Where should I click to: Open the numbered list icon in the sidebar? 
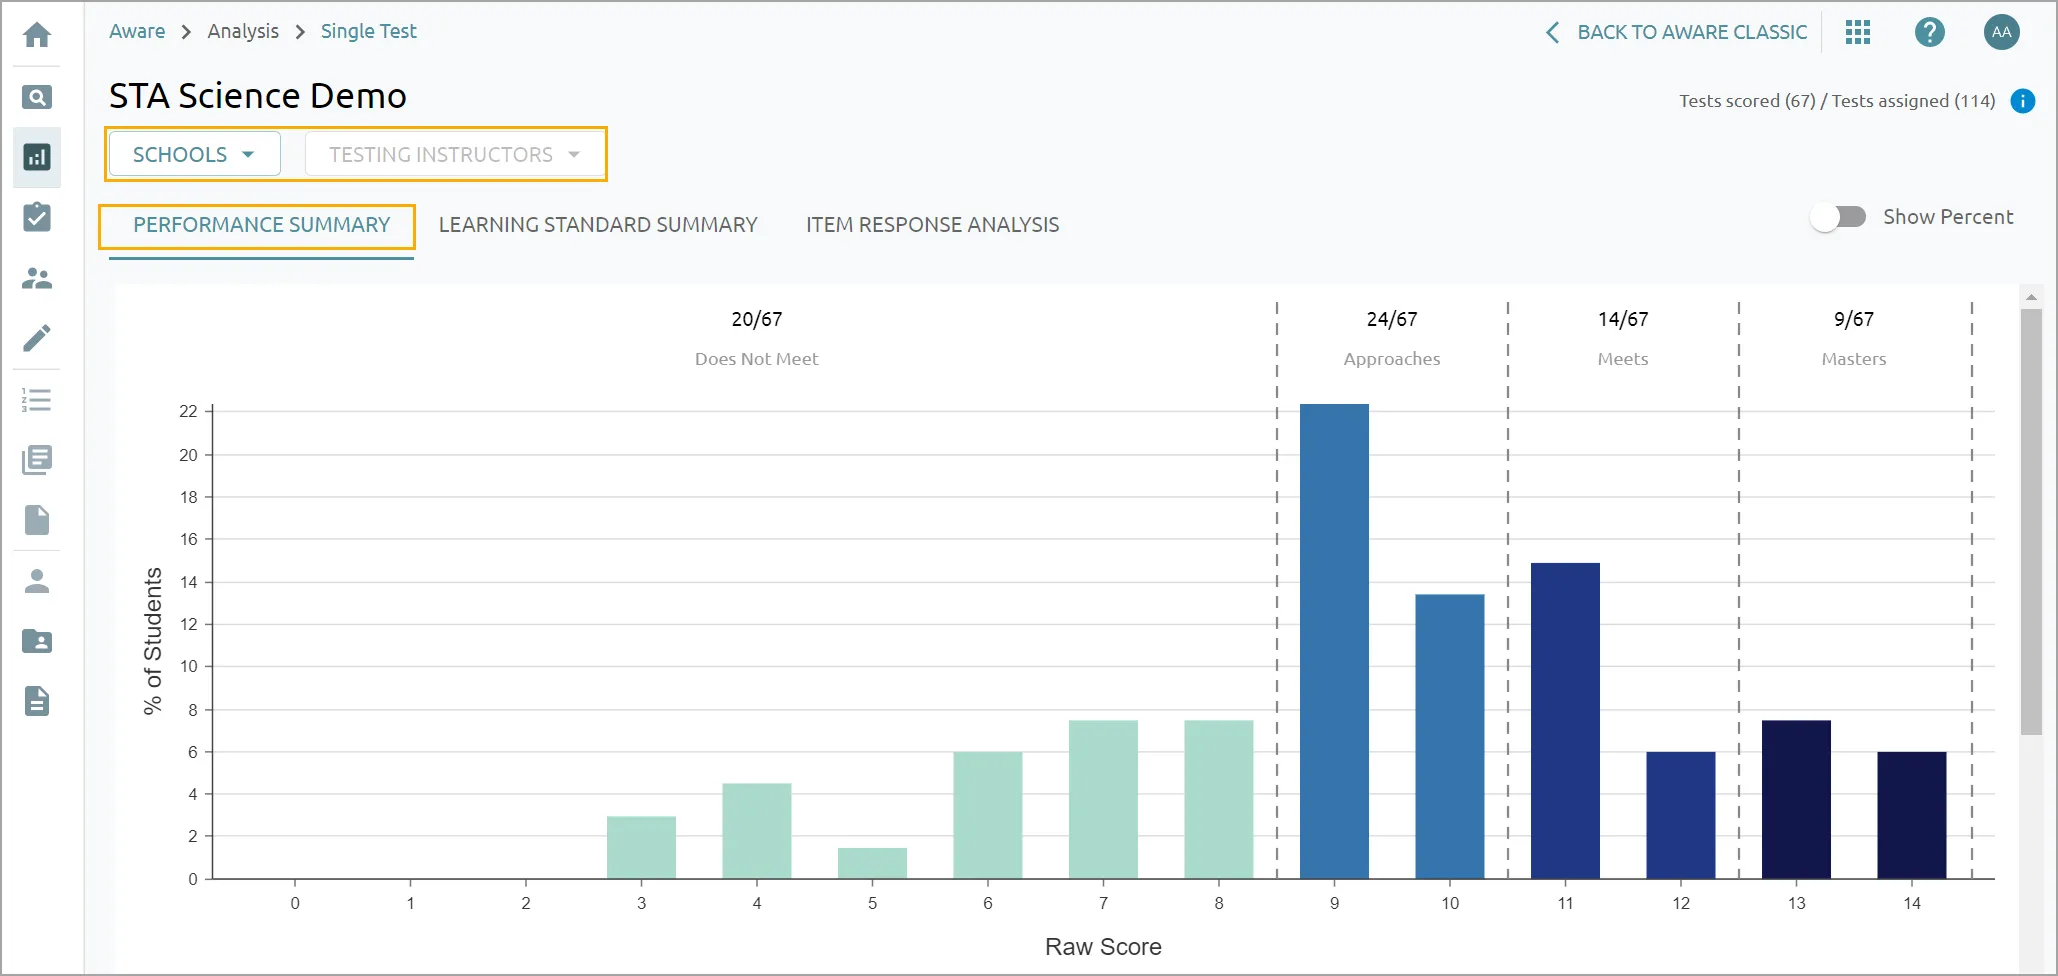pyautogui.click(x=37, y=399)
